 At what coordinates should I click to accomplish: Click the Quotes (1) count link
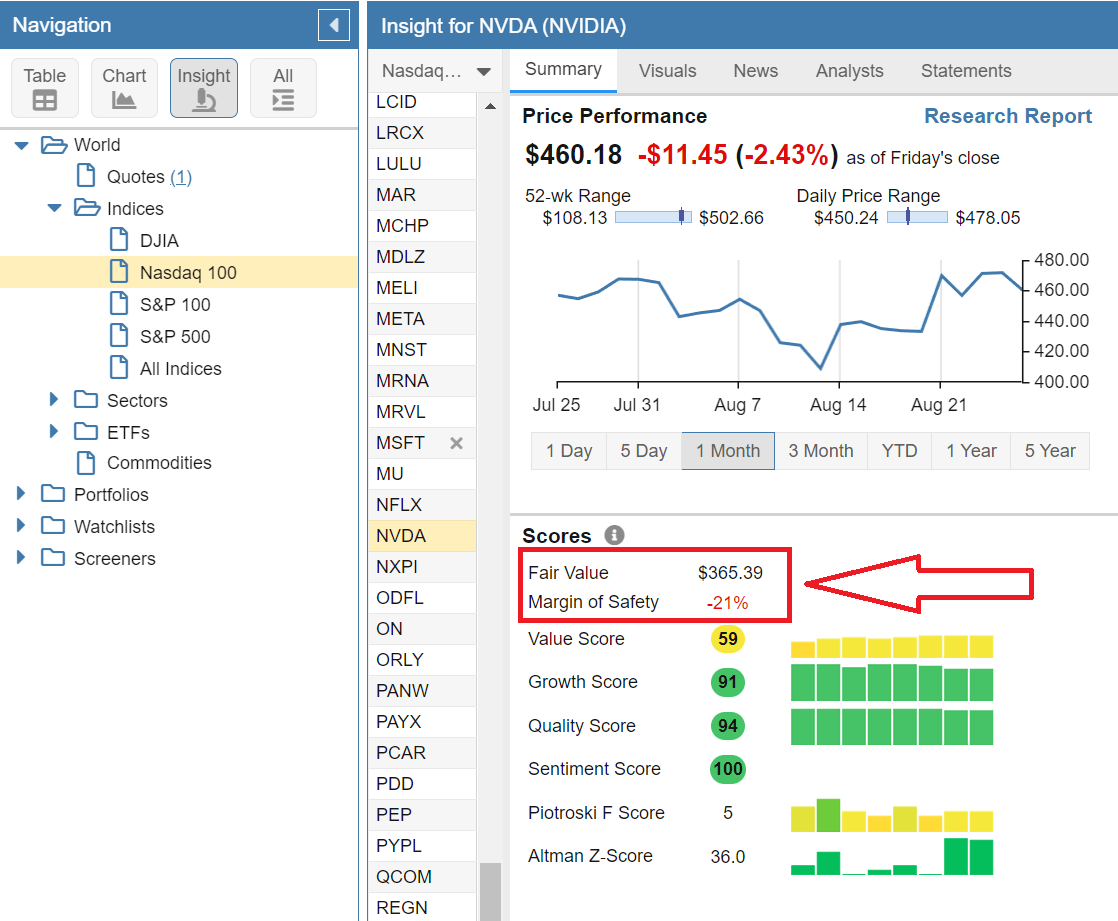(x=181, y=177)
